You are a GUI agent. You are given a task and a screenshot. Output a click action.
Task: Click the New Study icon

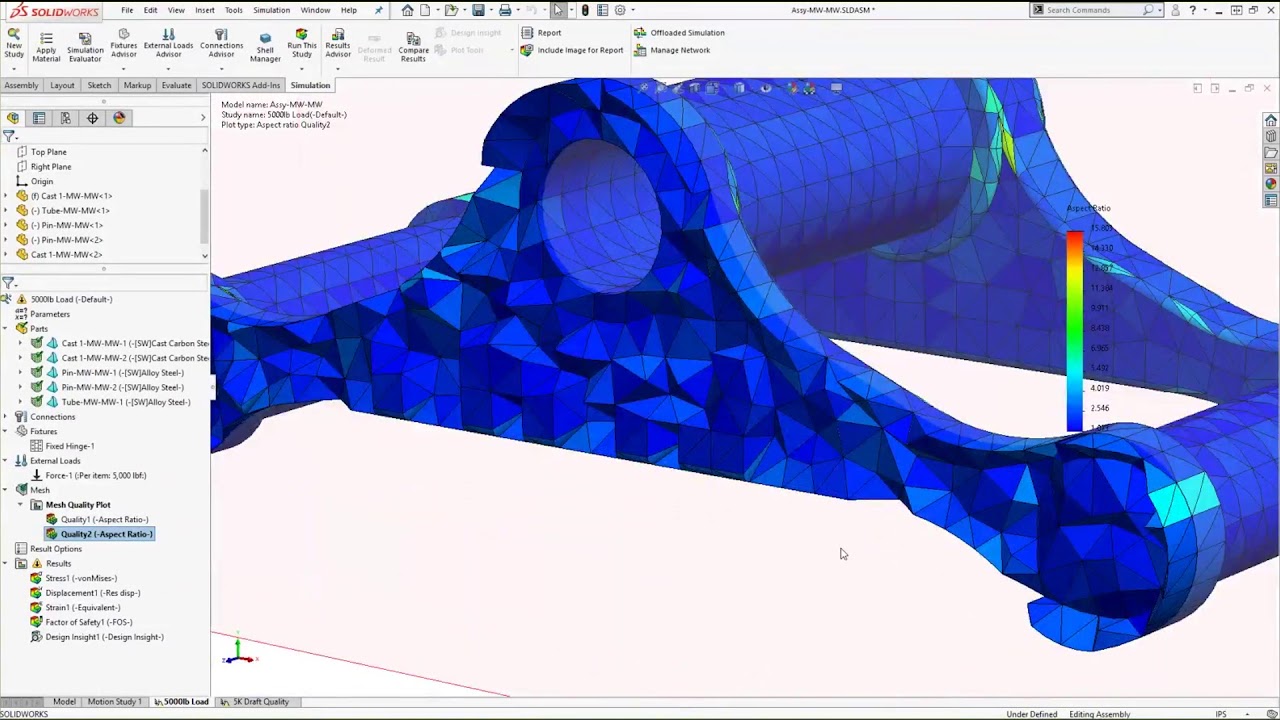click(14, 34)
